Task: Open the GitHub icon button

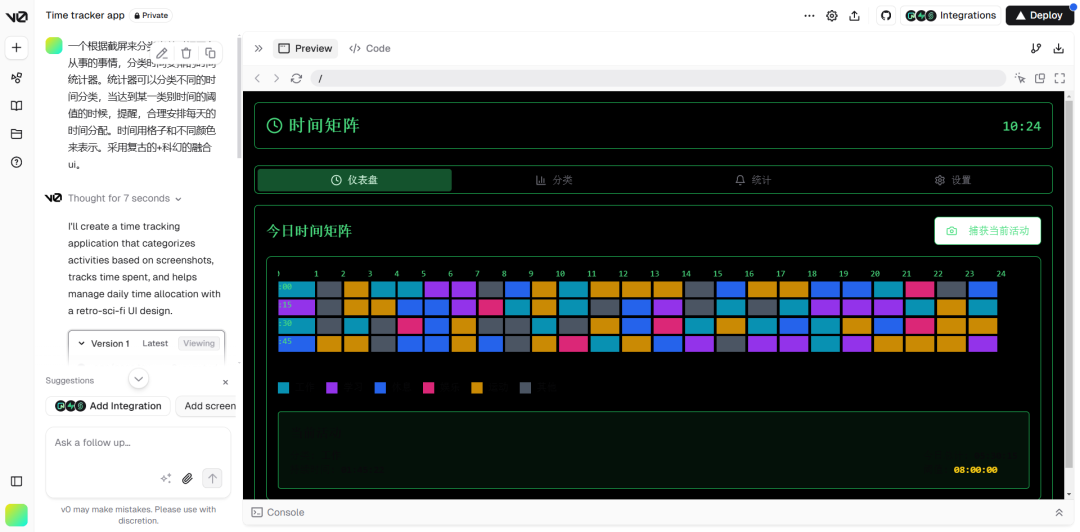Action: coord(886,15)
